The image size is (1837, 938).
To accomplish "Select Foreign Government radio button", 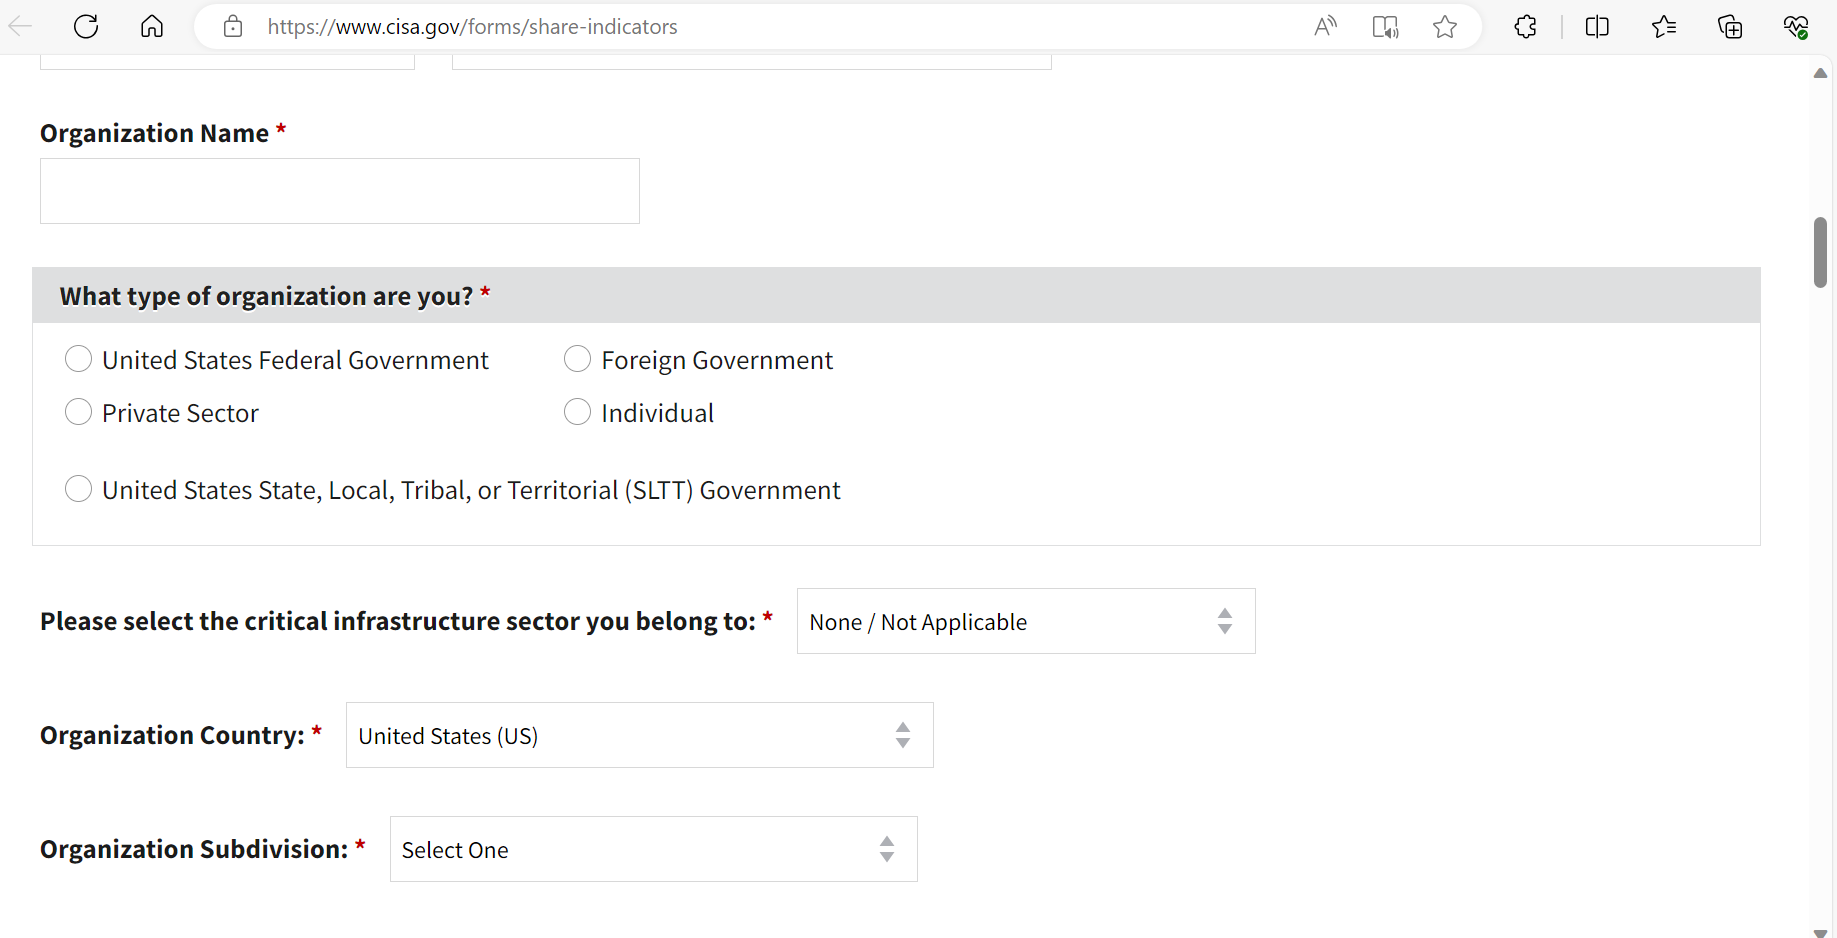I will pyautogui.click(x=578, y=359).
